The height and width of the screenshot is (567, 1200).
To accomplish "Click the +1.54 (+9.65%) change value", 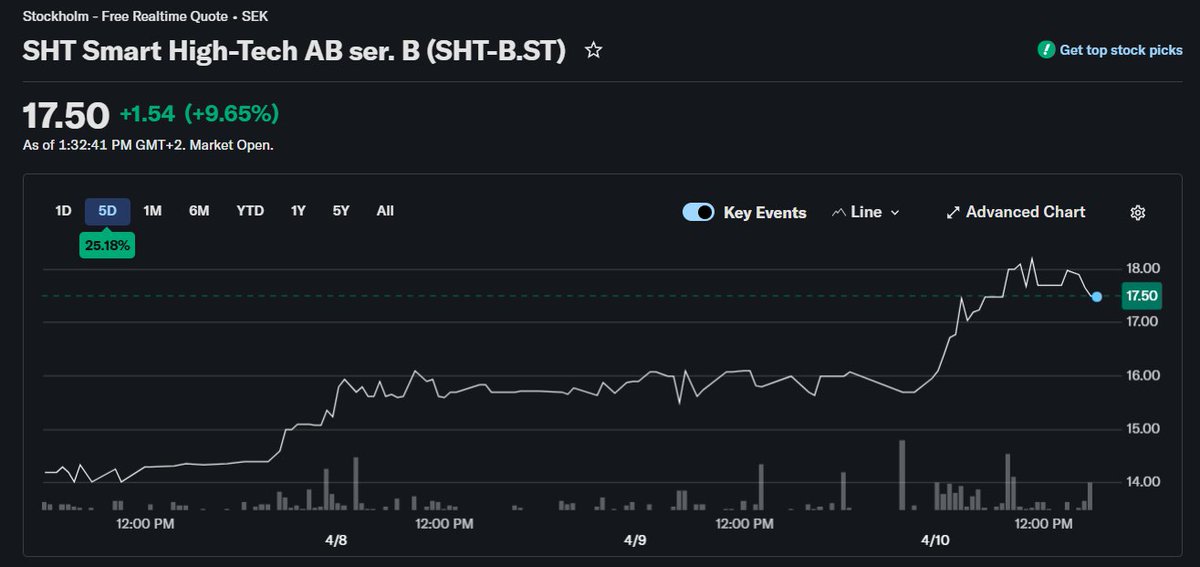I will (199, 113).
